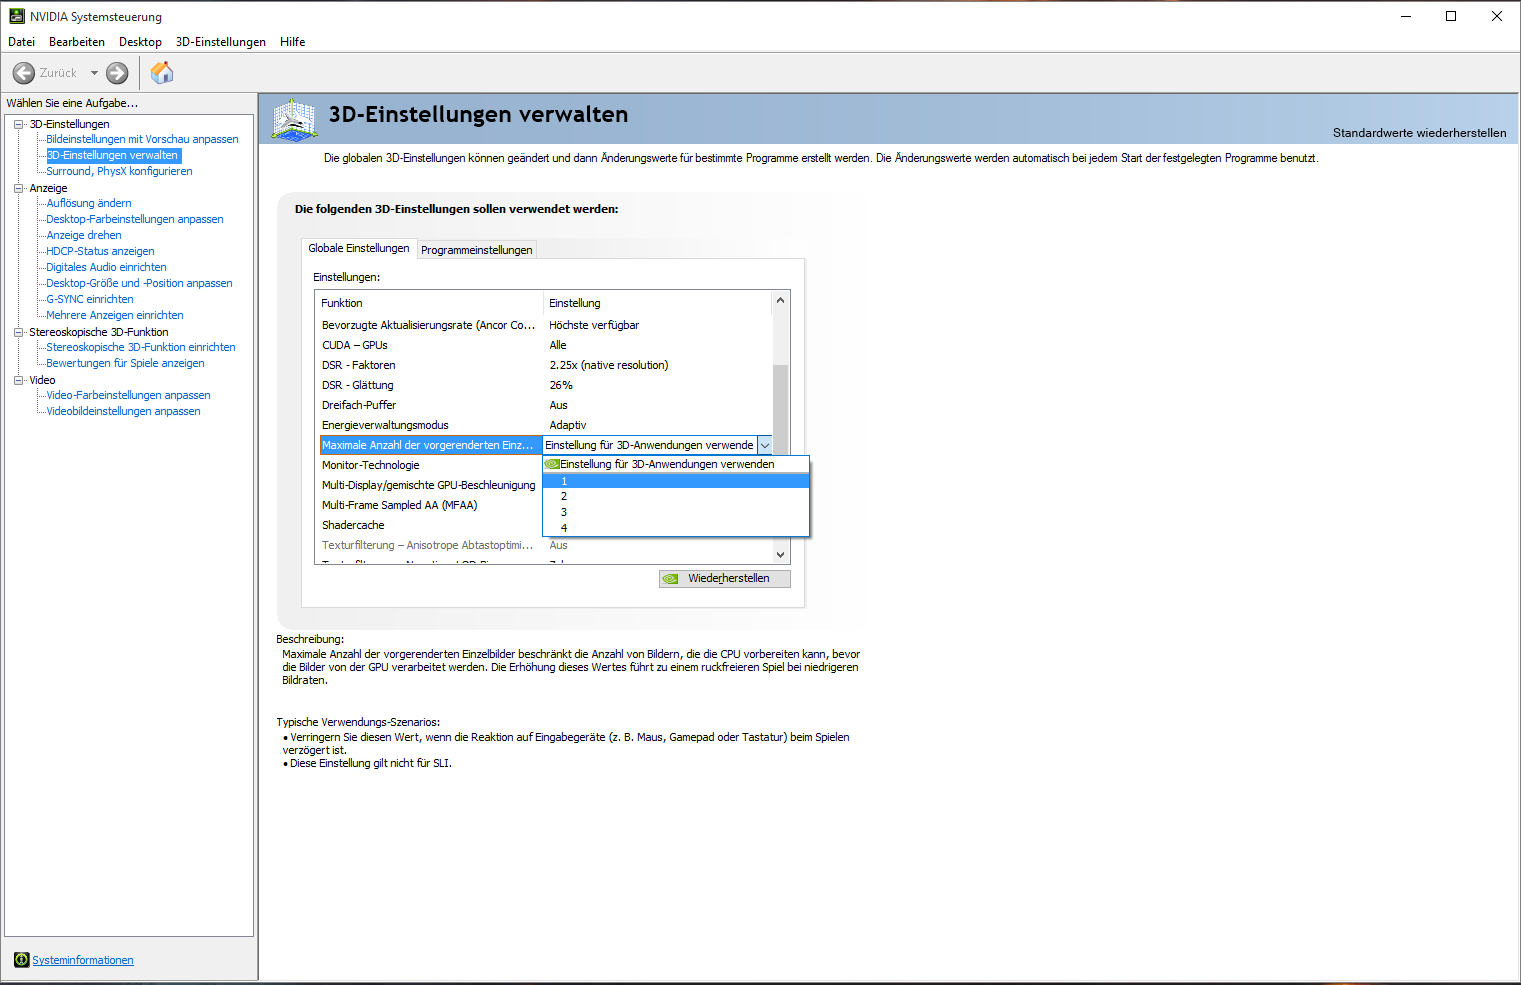Open the back history dropdown arrow
The height and width of the screenshot is (985, 1521).
[94, 73]
